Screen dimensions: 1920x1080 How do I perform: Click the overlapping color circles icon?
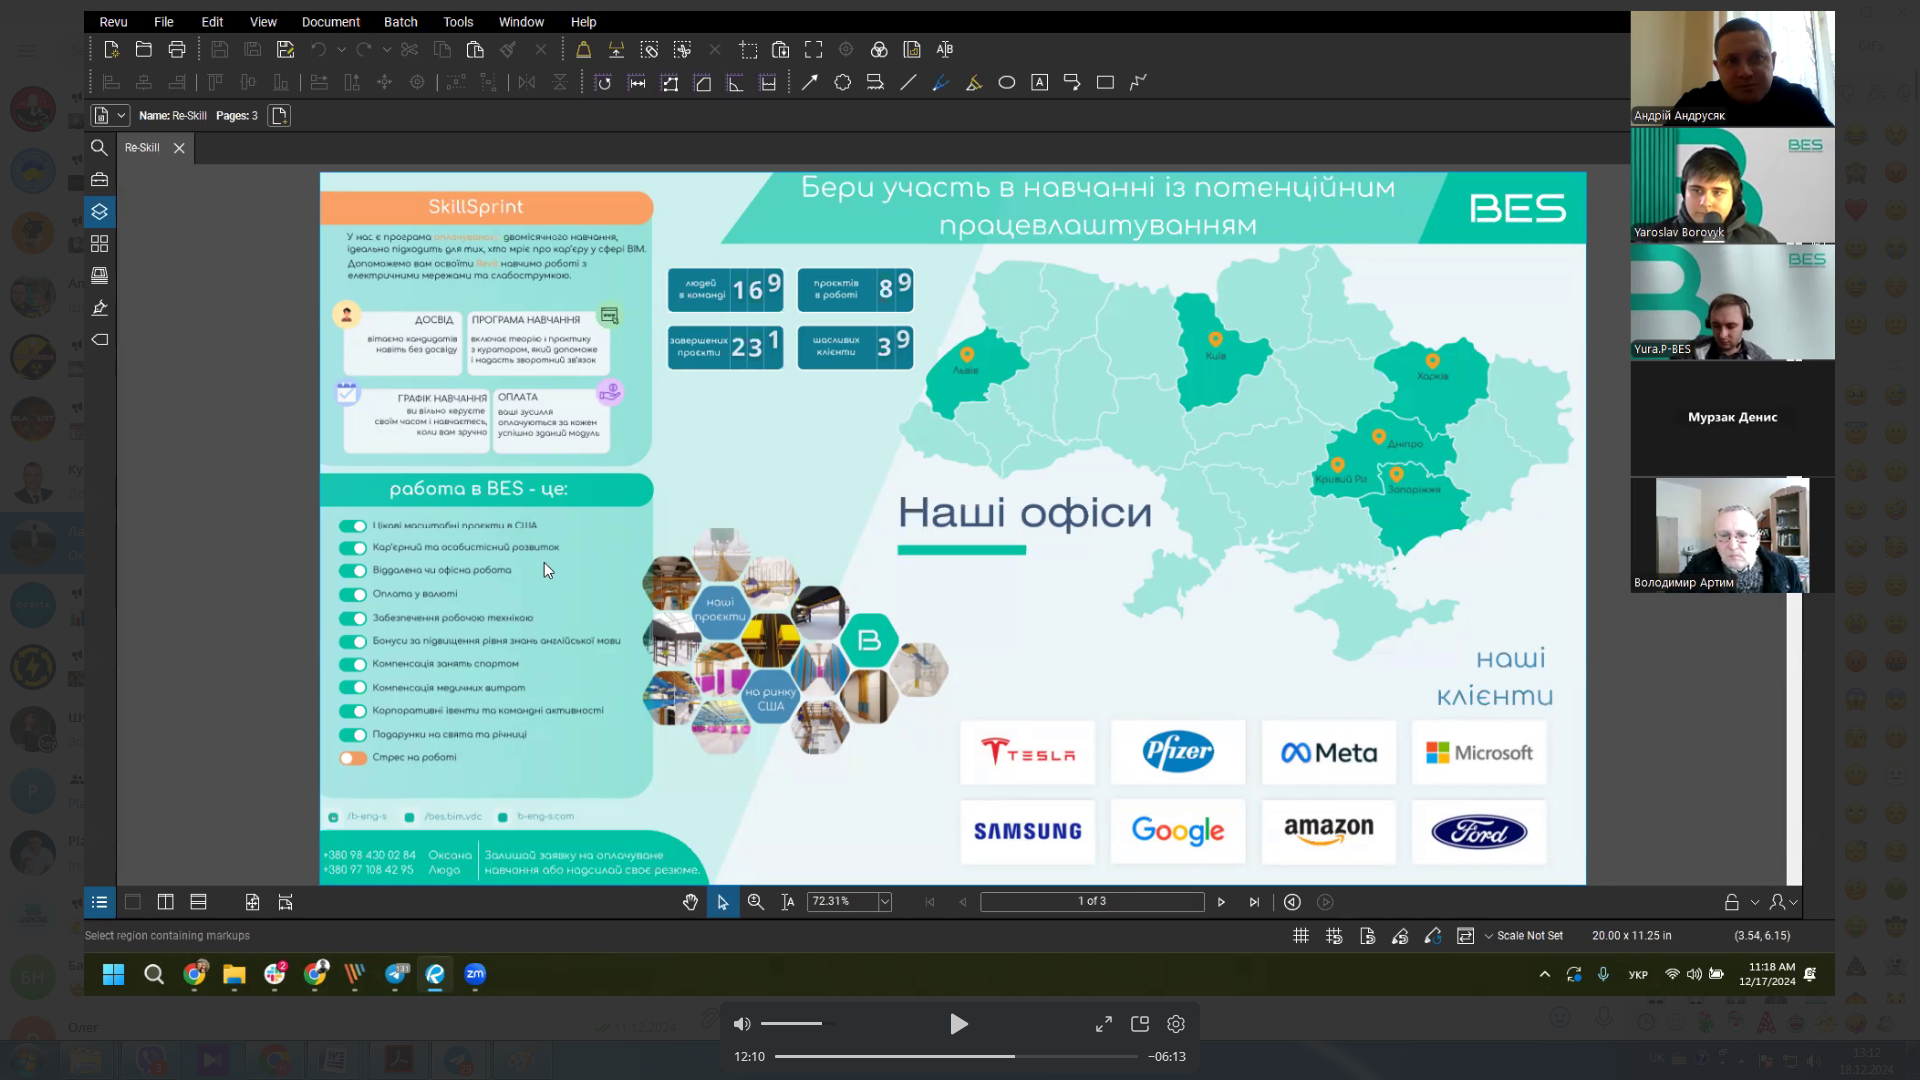tap(879, 49)
